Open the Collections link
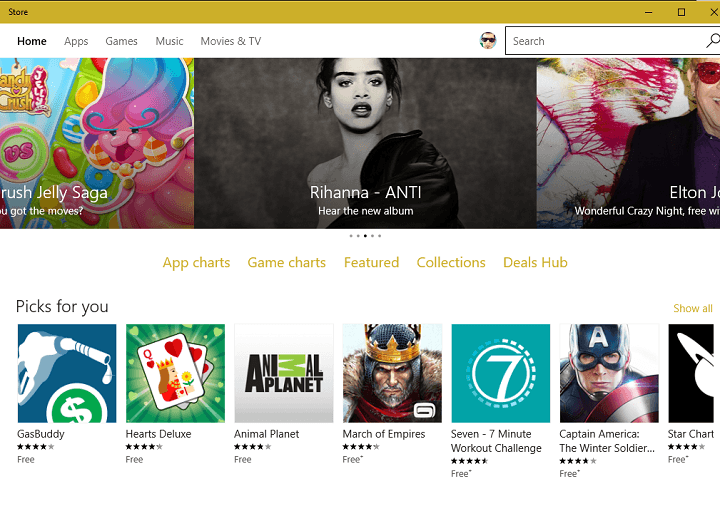720x511 pixels. 451,263
